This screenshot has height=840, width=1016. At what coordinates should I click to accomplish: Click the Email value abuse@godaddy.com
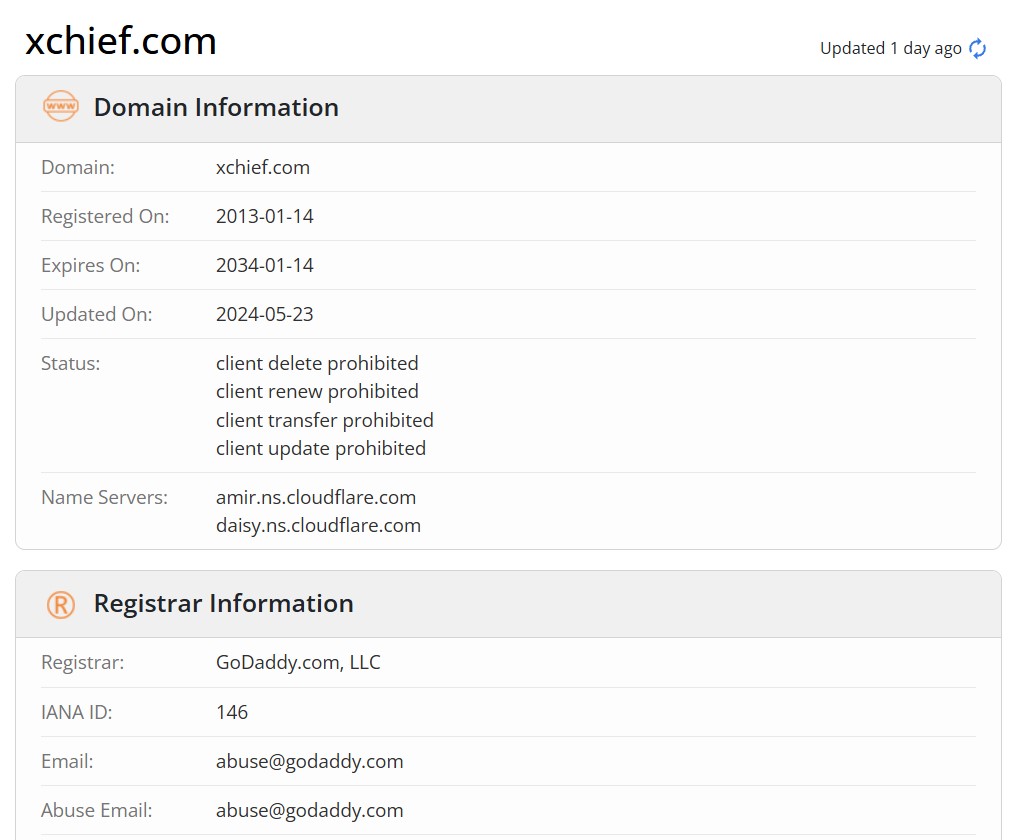309,762
